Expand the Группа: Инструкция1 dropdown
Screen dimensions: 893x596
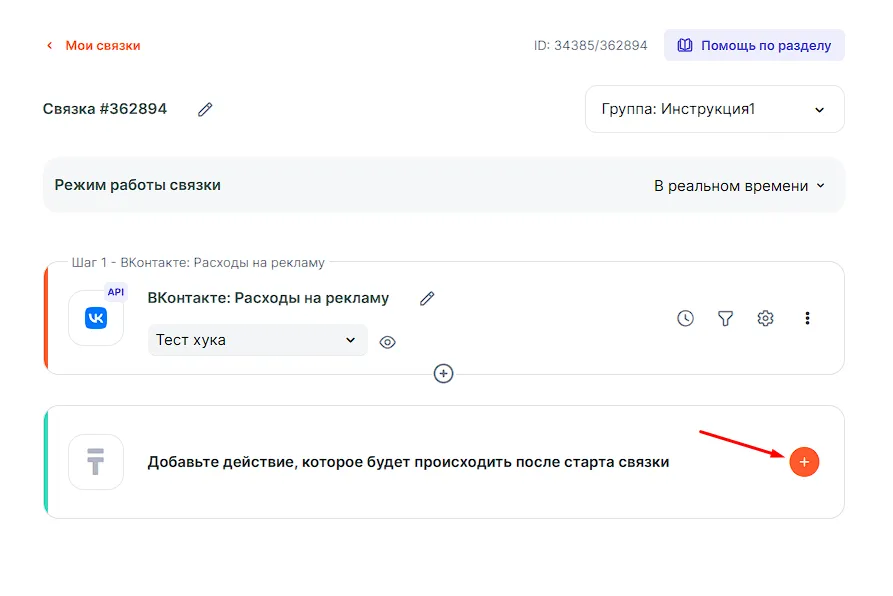(714, 109)
